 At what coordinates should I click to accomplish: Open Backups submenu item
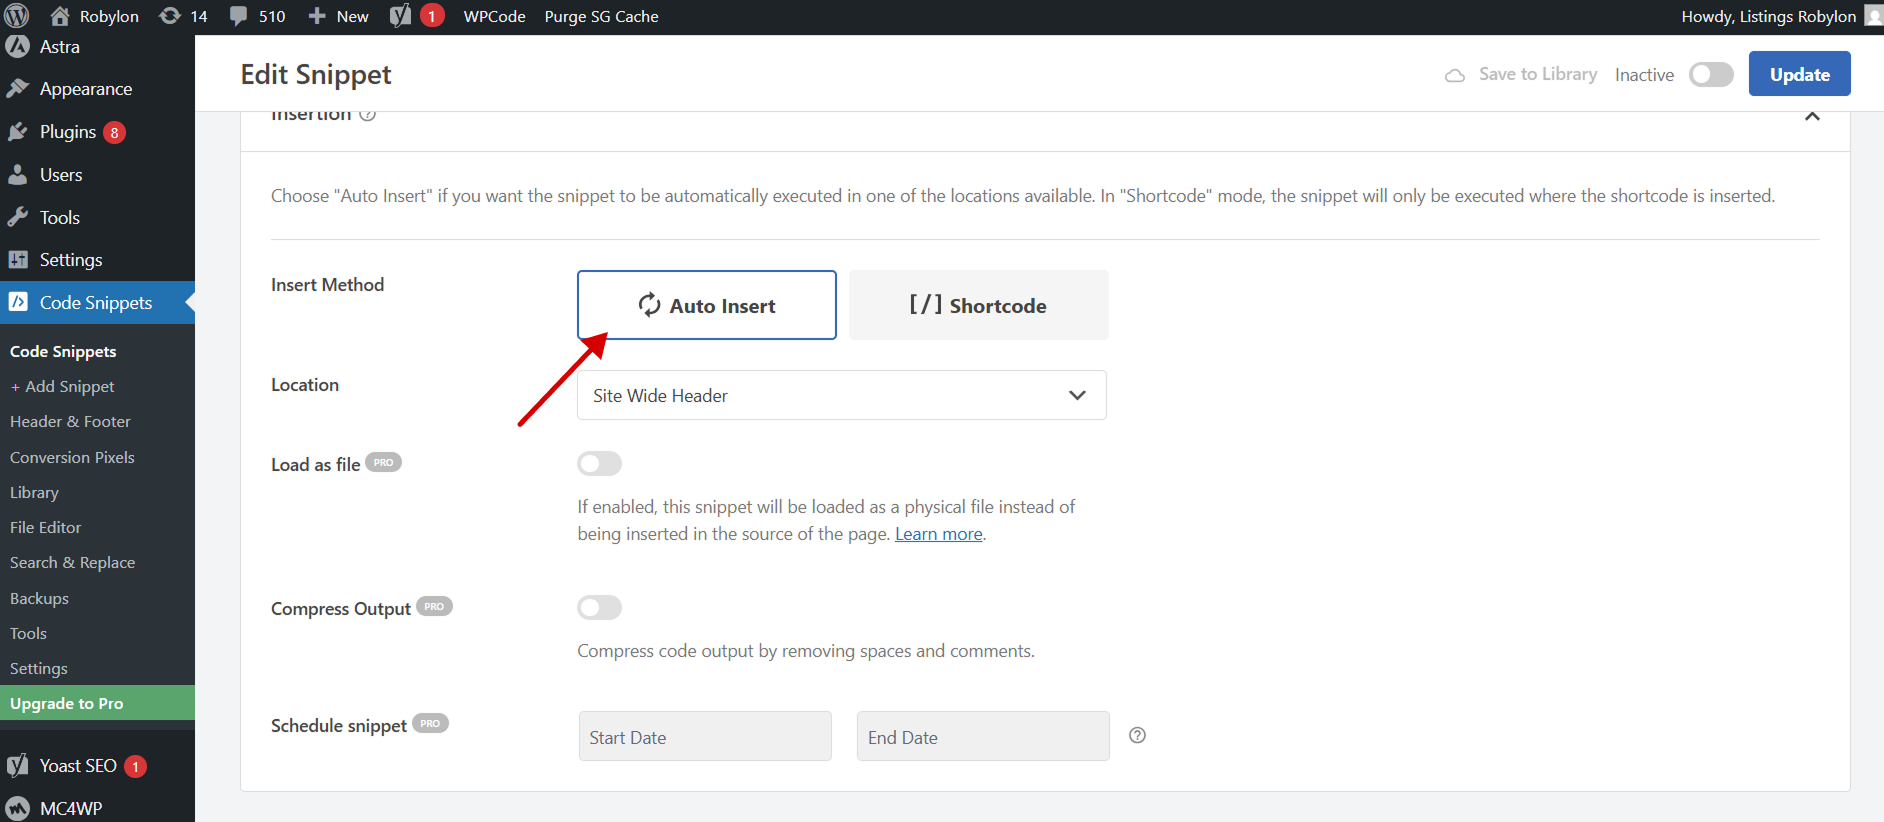[x=39, y=598]
